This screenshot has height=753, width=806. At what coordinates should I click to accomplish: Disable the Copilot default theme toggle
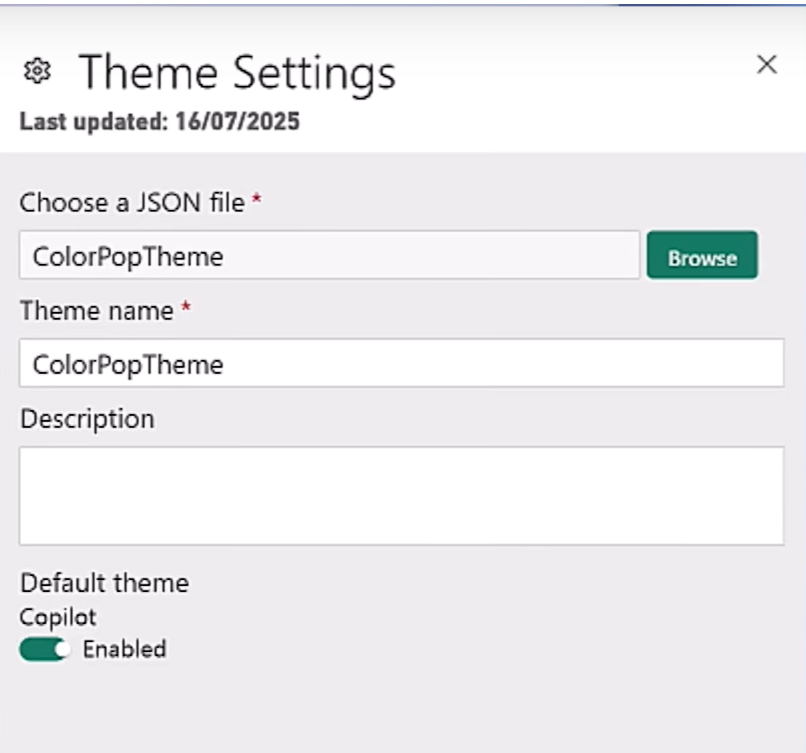[x=44, y=649]
